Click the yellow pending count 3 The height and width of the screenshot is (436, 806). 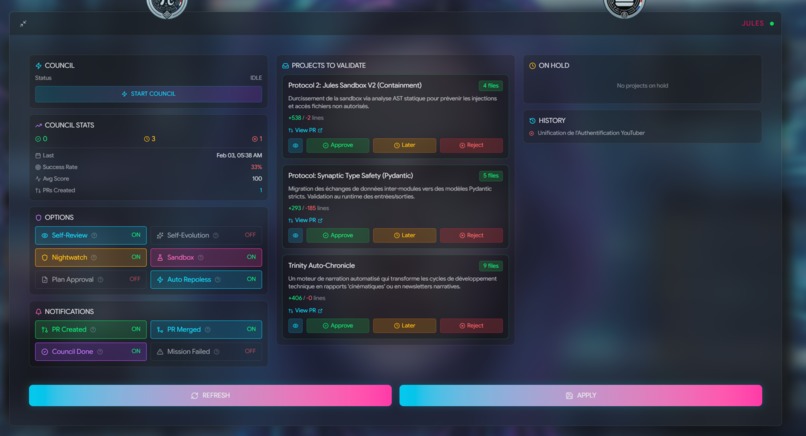tap(150, 139)
